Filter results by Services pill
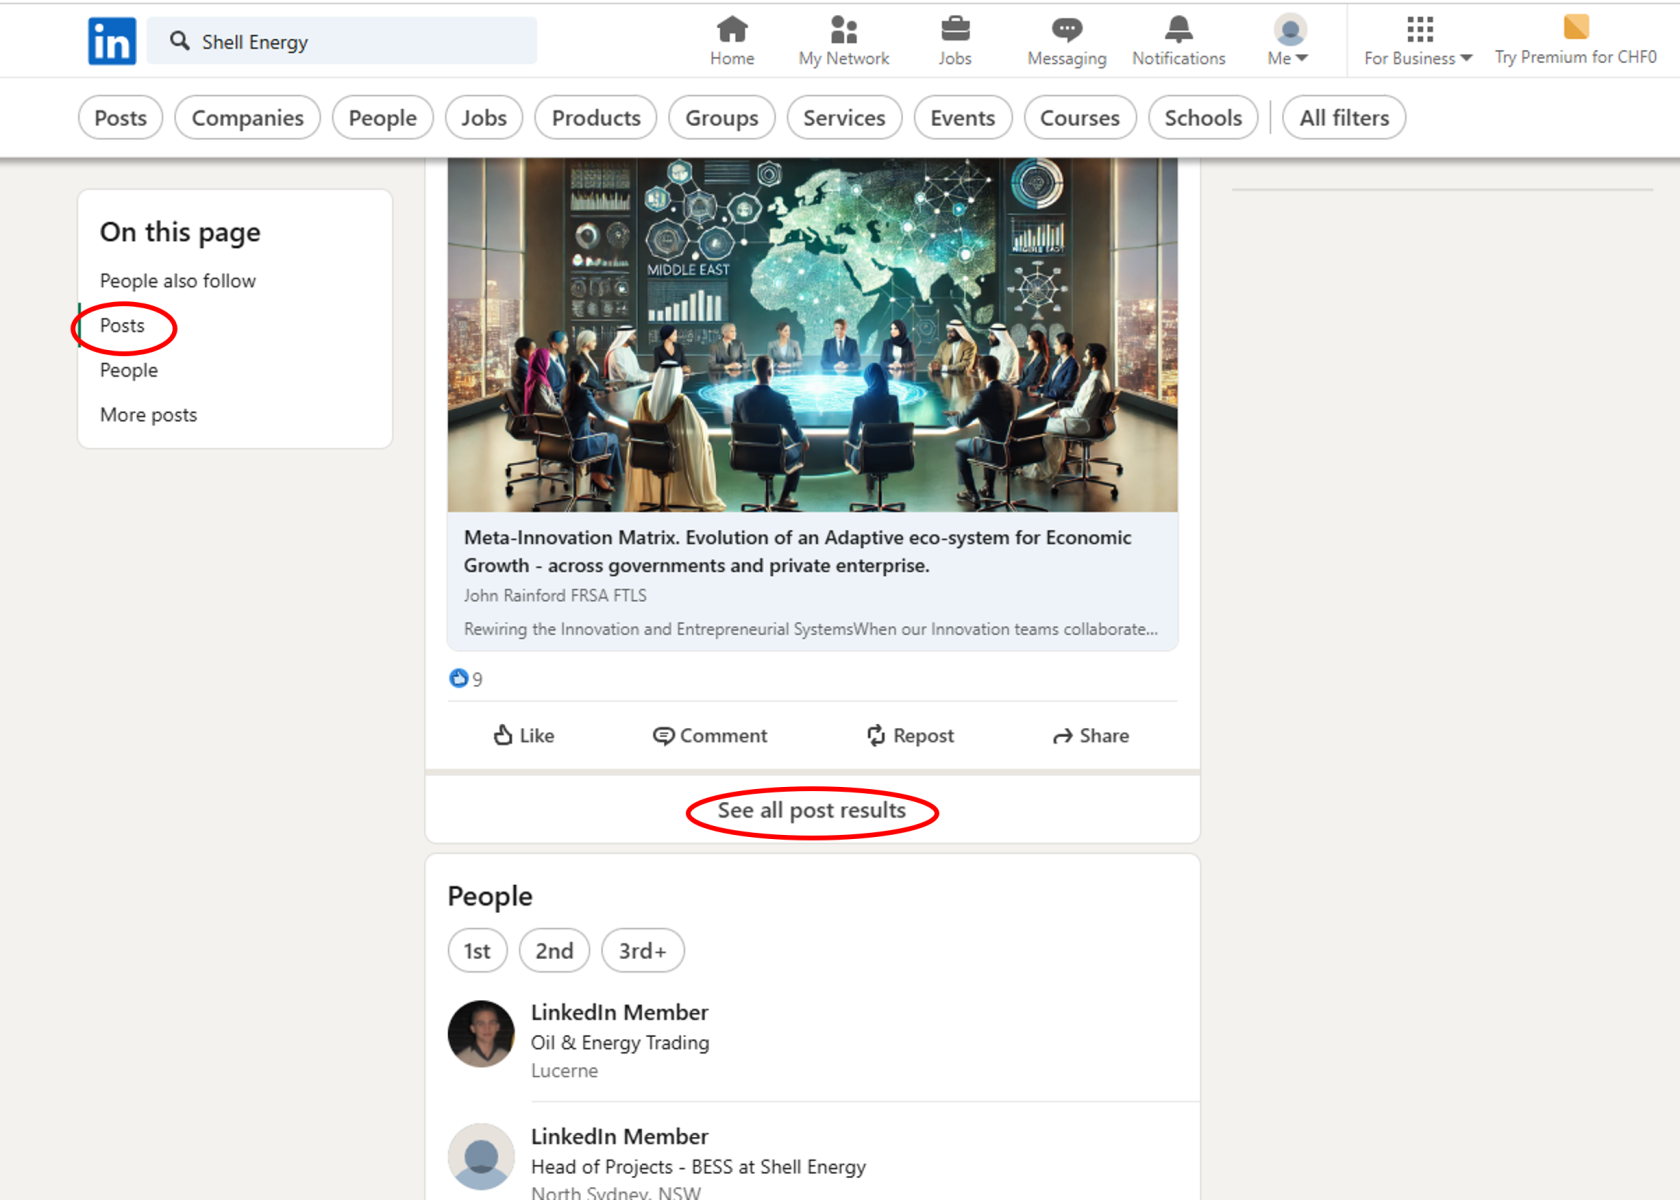 point(844,118)
